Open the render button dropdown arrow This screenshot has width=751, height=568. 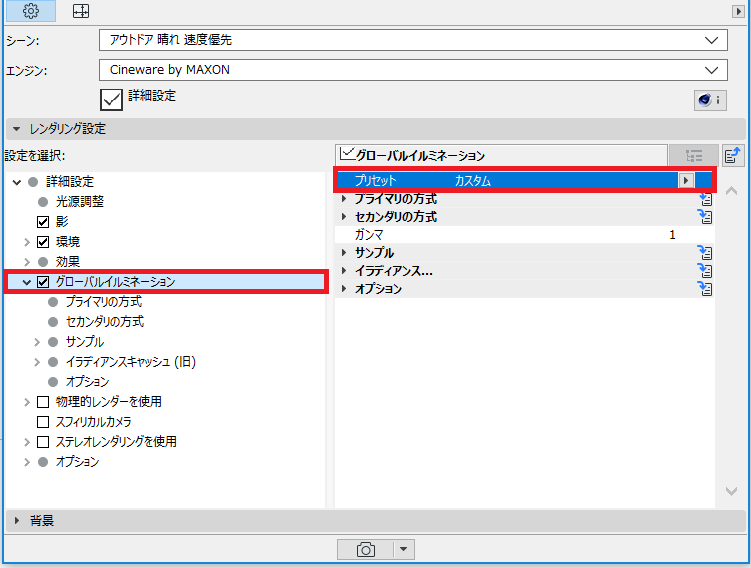[404, 549]
